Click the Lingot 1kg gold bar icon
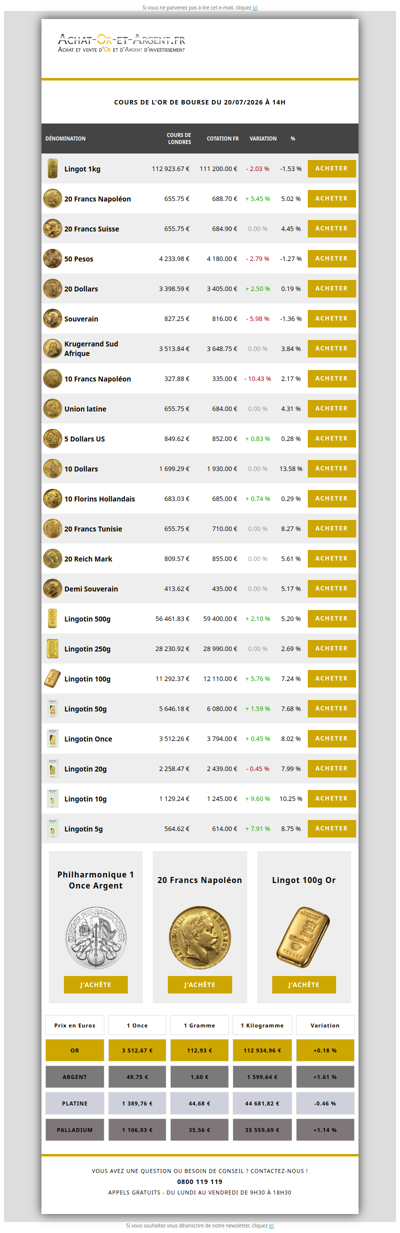The width and height of the screenshot is (400, 1233). tap(52, 169)
